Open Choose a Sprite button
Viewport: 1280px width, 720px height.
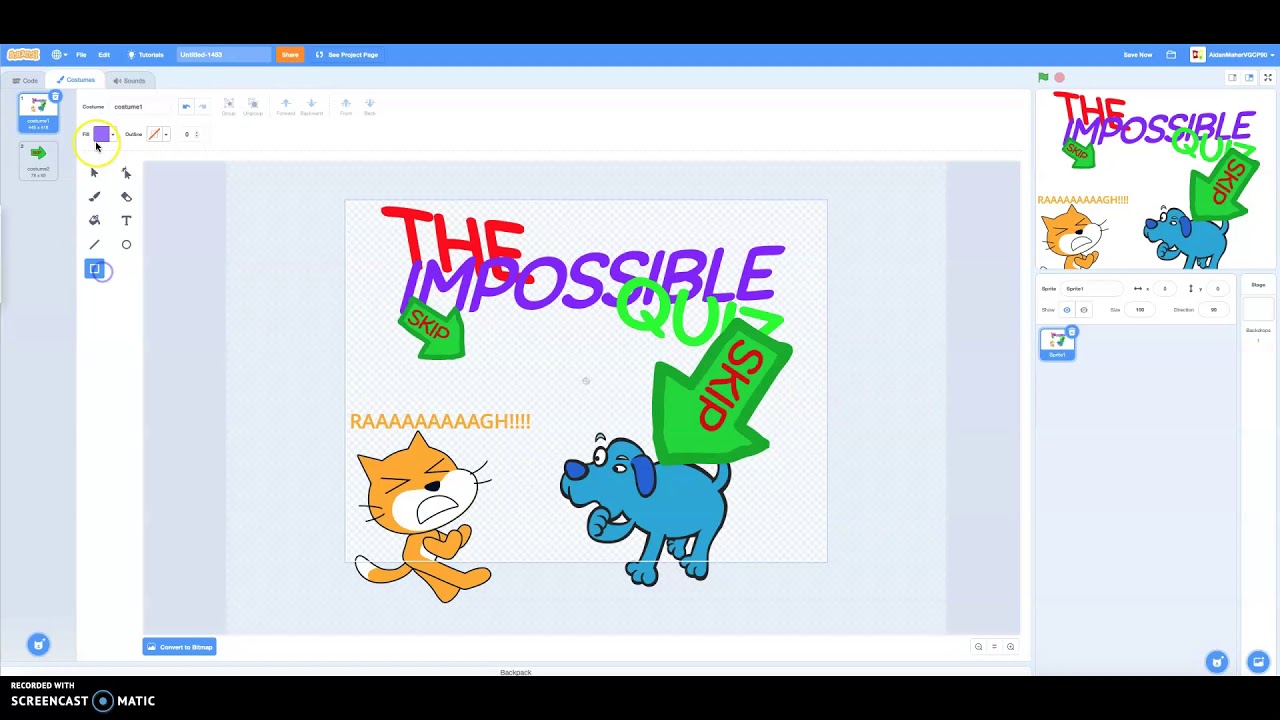point(1217,662)
